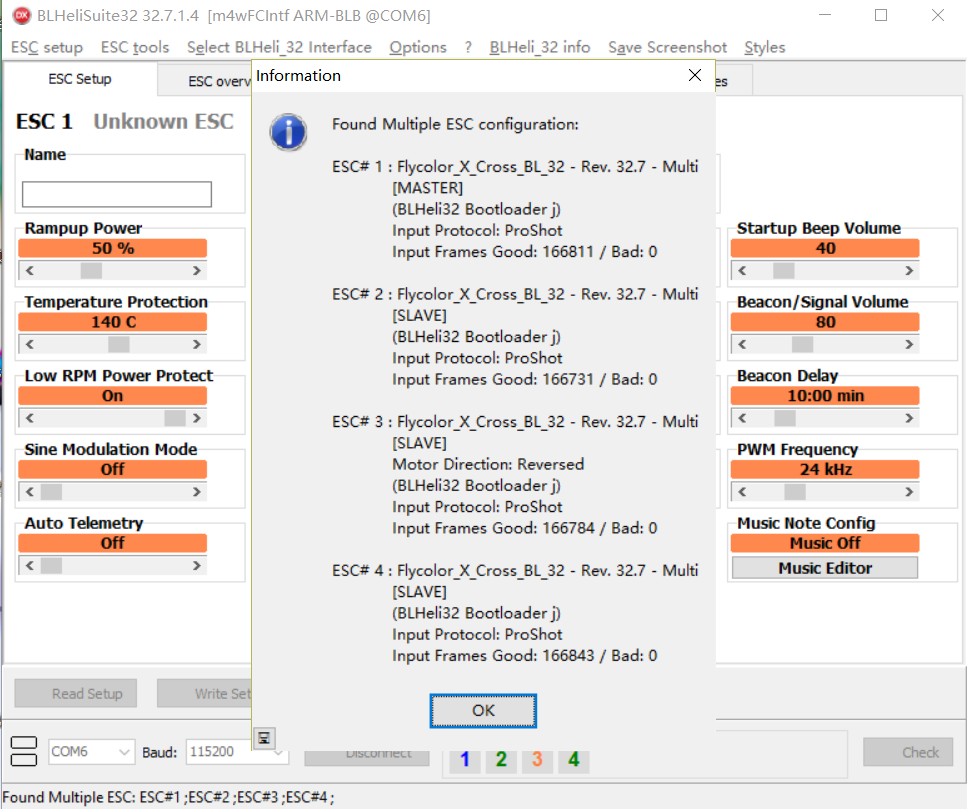Open the ESC setup menu

pos(47,47)
